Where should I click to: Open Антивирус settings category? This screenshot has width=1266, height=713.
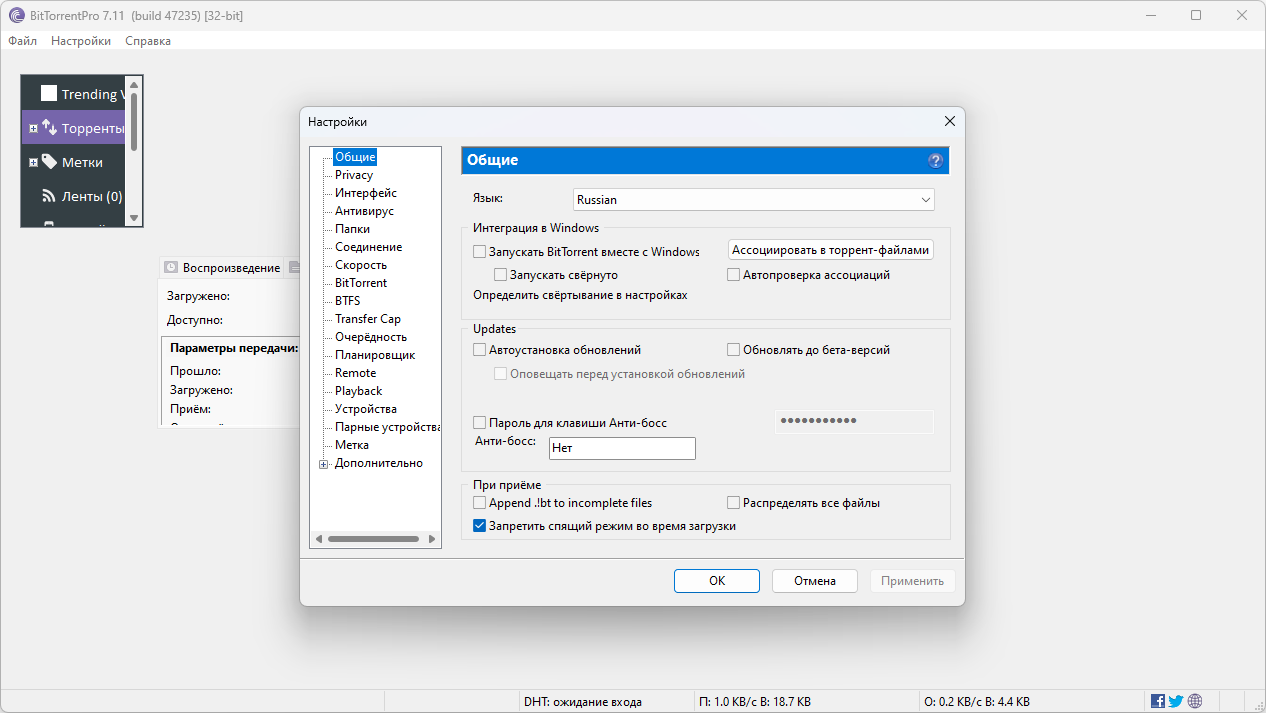tap(364, 211)
